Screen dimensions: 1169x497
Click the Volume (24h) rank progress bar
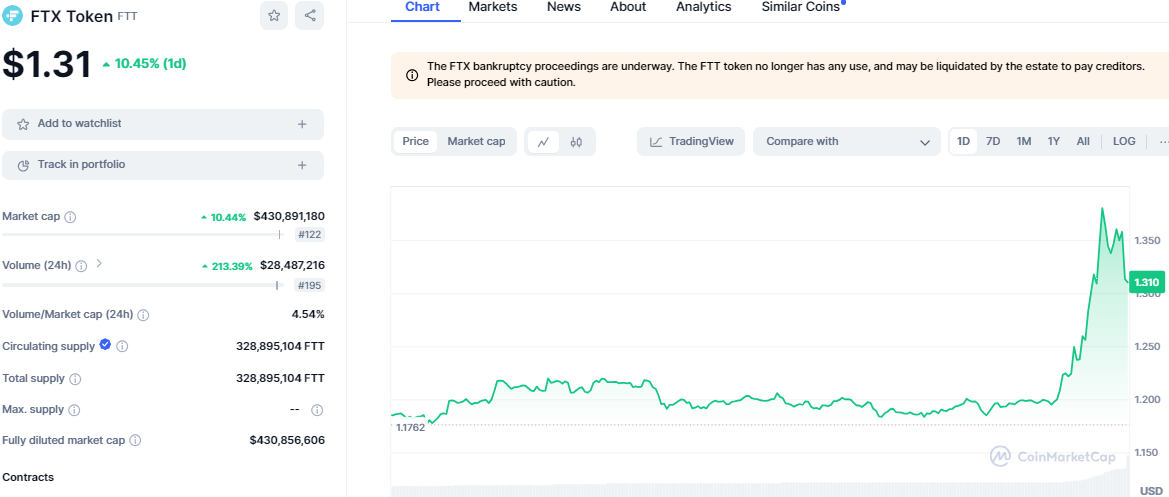pos(143,285)
